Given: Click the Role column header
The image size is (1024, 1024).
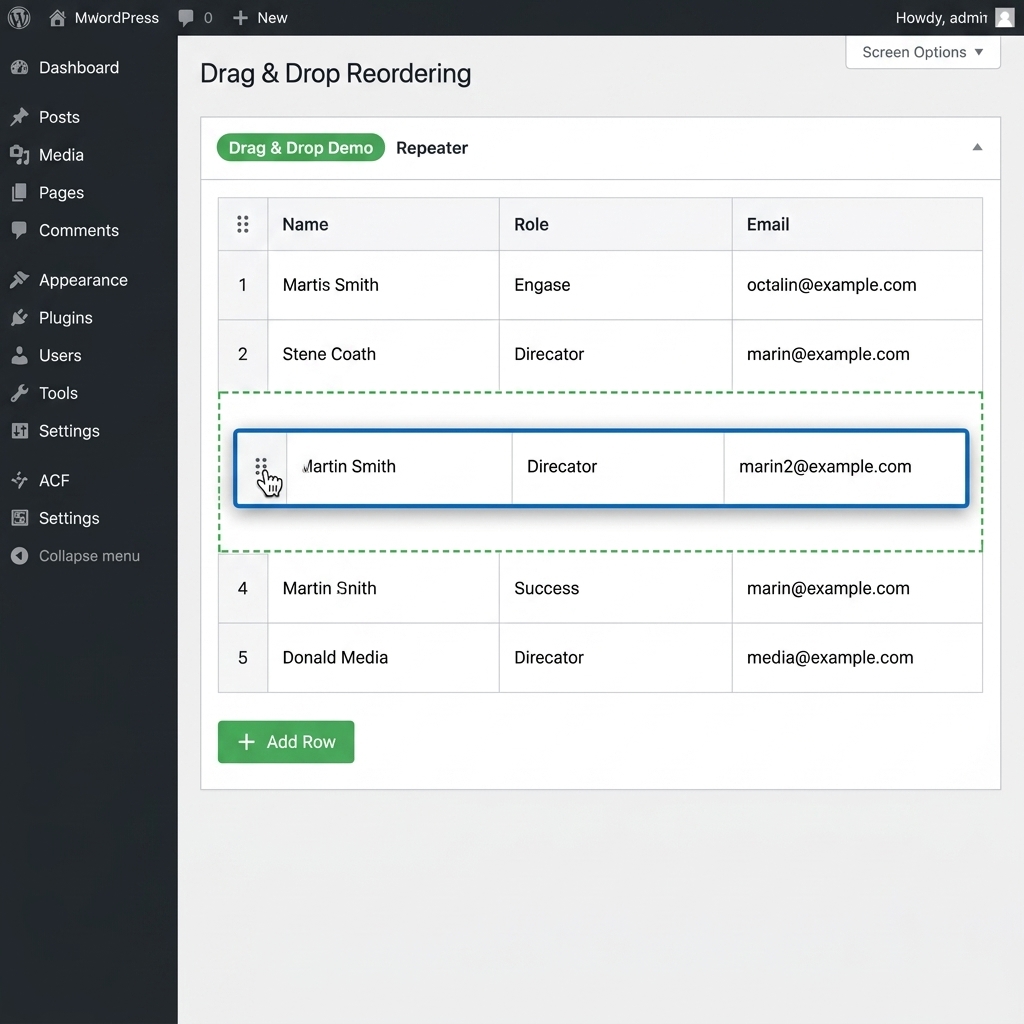Looking at the screenshot, I should coord(616,224).
